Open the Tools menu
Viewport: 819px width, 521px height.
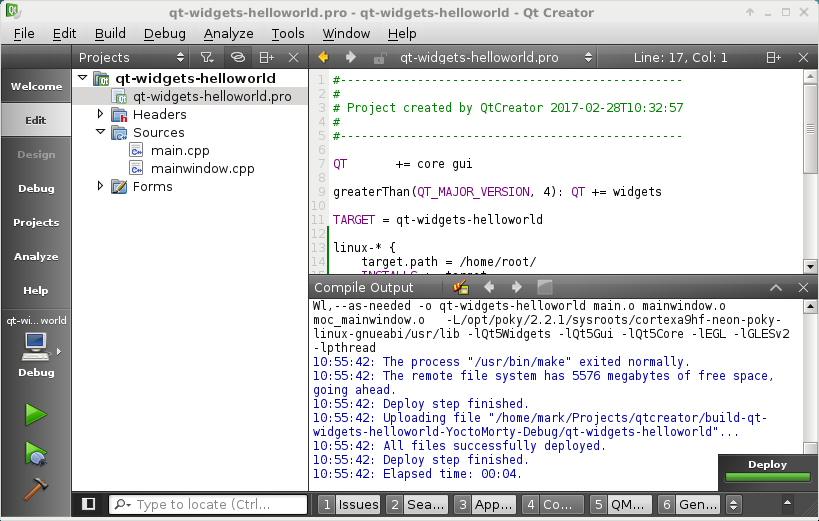tap(288, 33)
